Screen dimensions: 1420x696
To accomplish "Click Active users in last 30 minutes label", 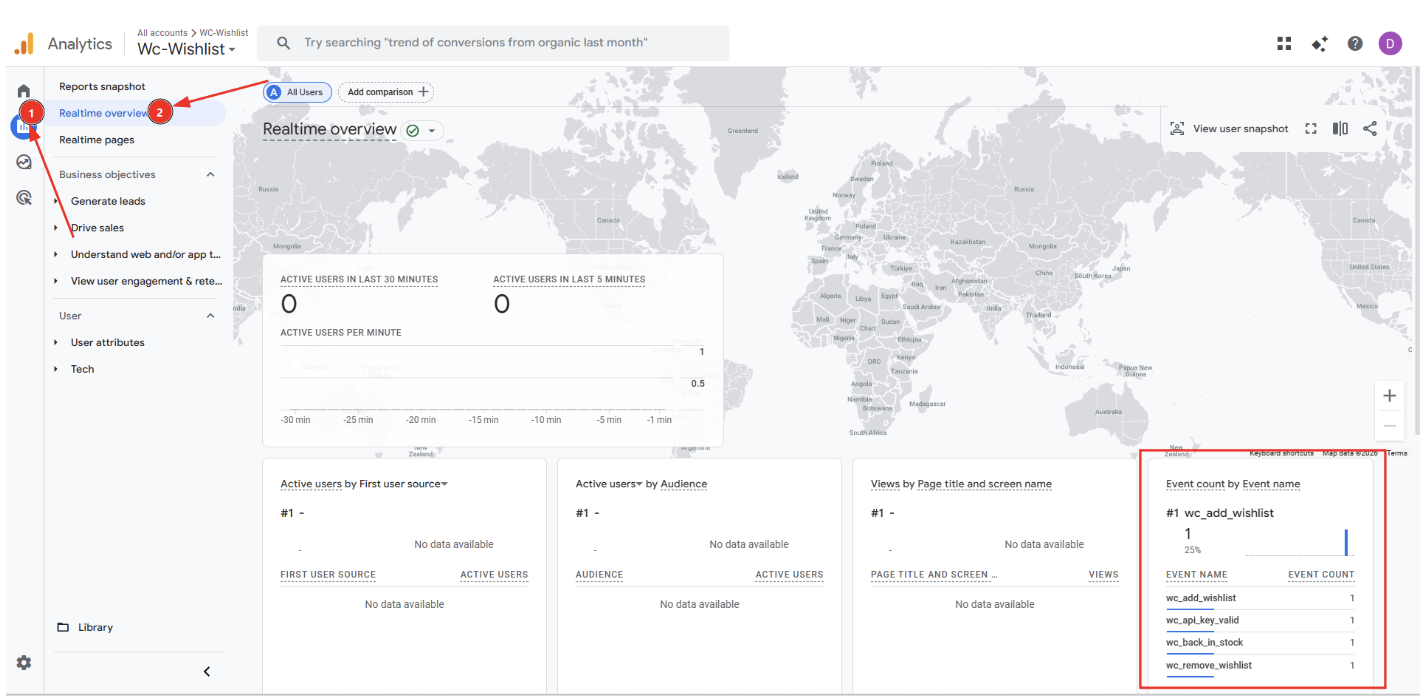I will (x=359, y=280).
